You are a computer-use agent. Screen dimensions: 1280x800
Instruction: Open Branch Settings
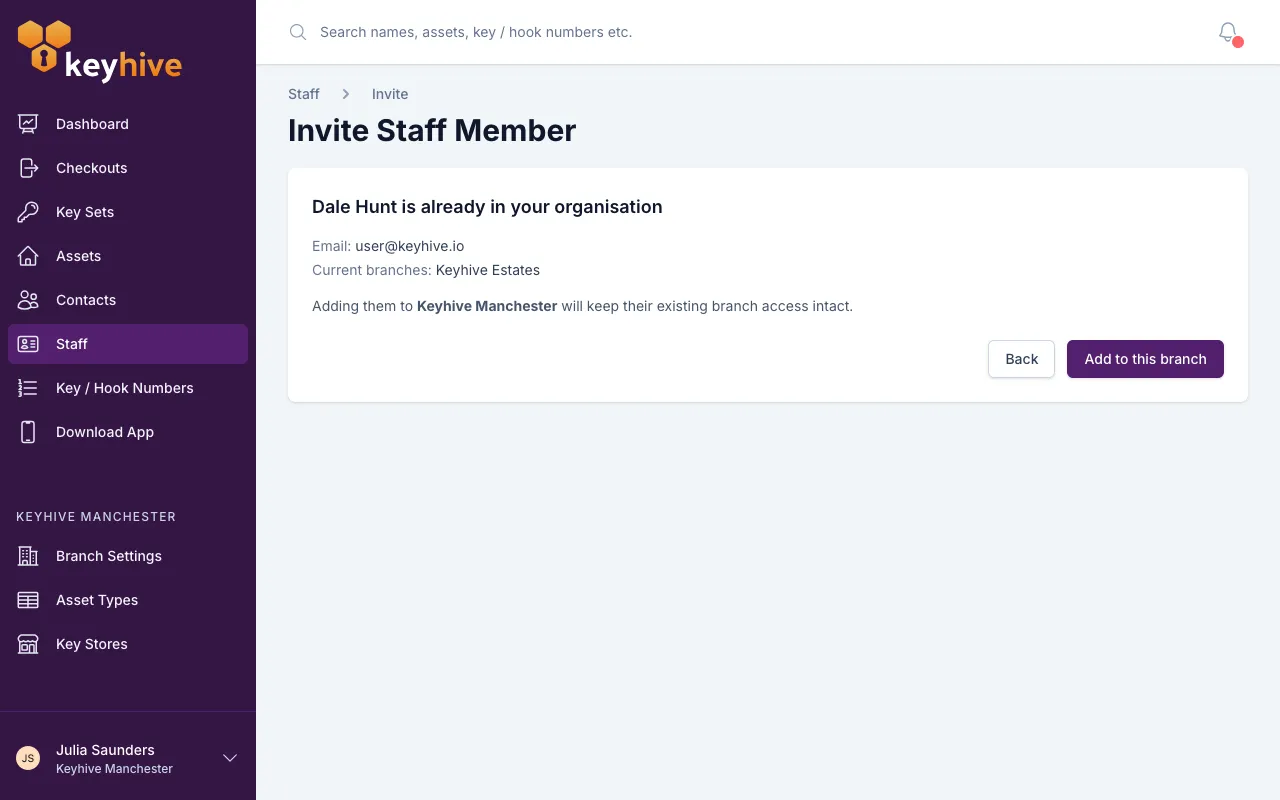[x=128, y=556]
